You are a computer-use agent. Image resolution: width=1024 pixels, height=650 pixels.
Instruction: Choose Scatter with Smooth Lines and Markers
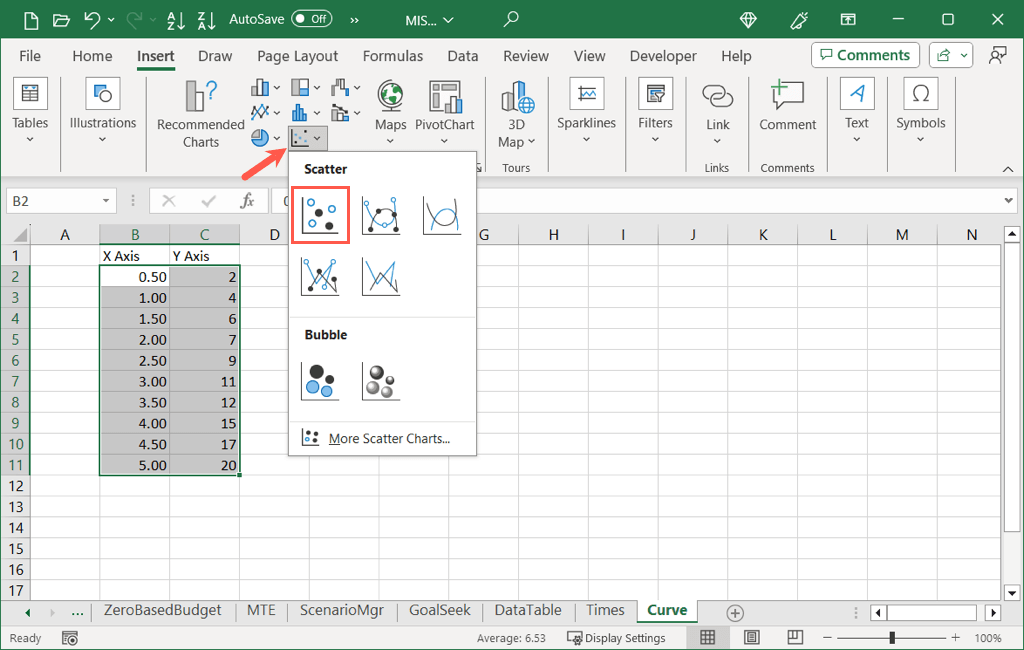(381, 215)
